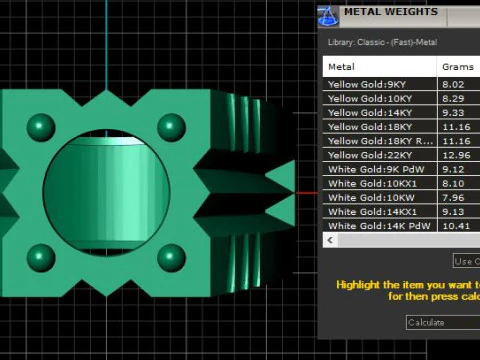
Task: Click the 9.13 grams value
Action: 453,212
